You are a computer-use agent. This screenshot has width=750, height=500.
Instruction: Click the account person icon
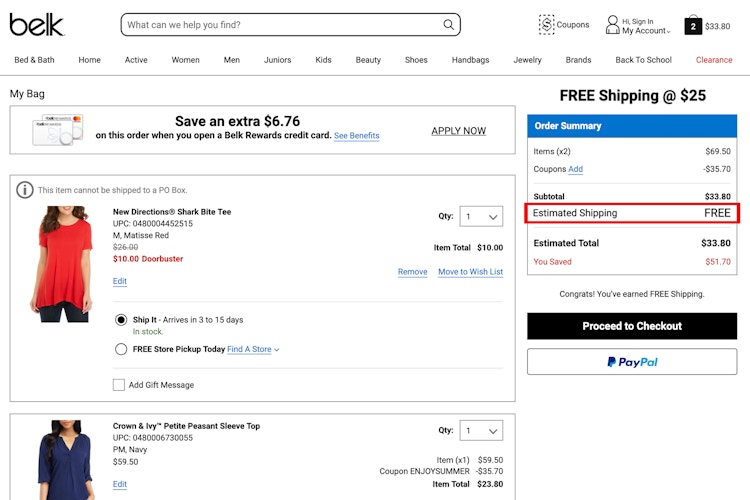(612, 25)
